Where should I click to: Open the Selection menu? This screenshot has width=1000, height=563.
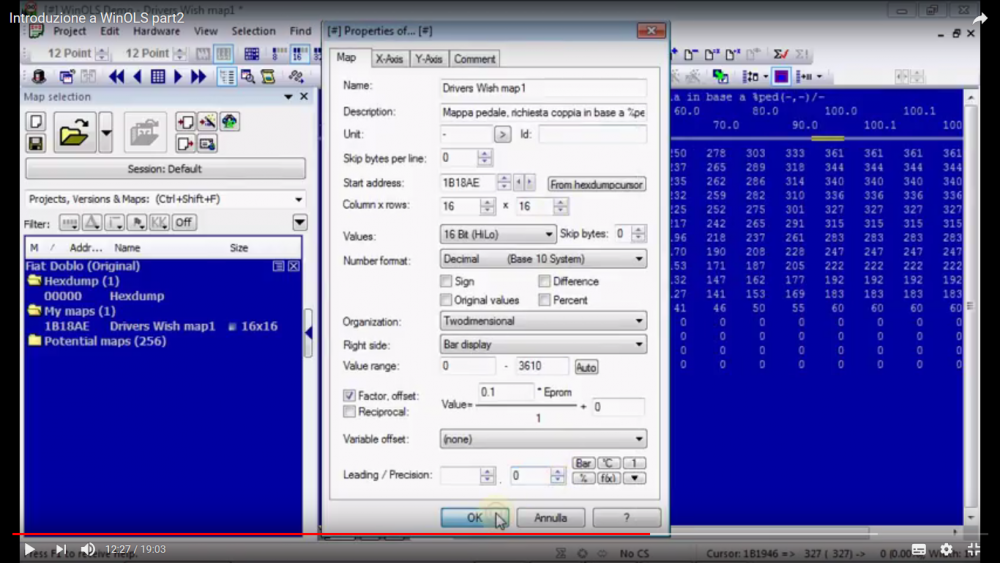point(253,31)
